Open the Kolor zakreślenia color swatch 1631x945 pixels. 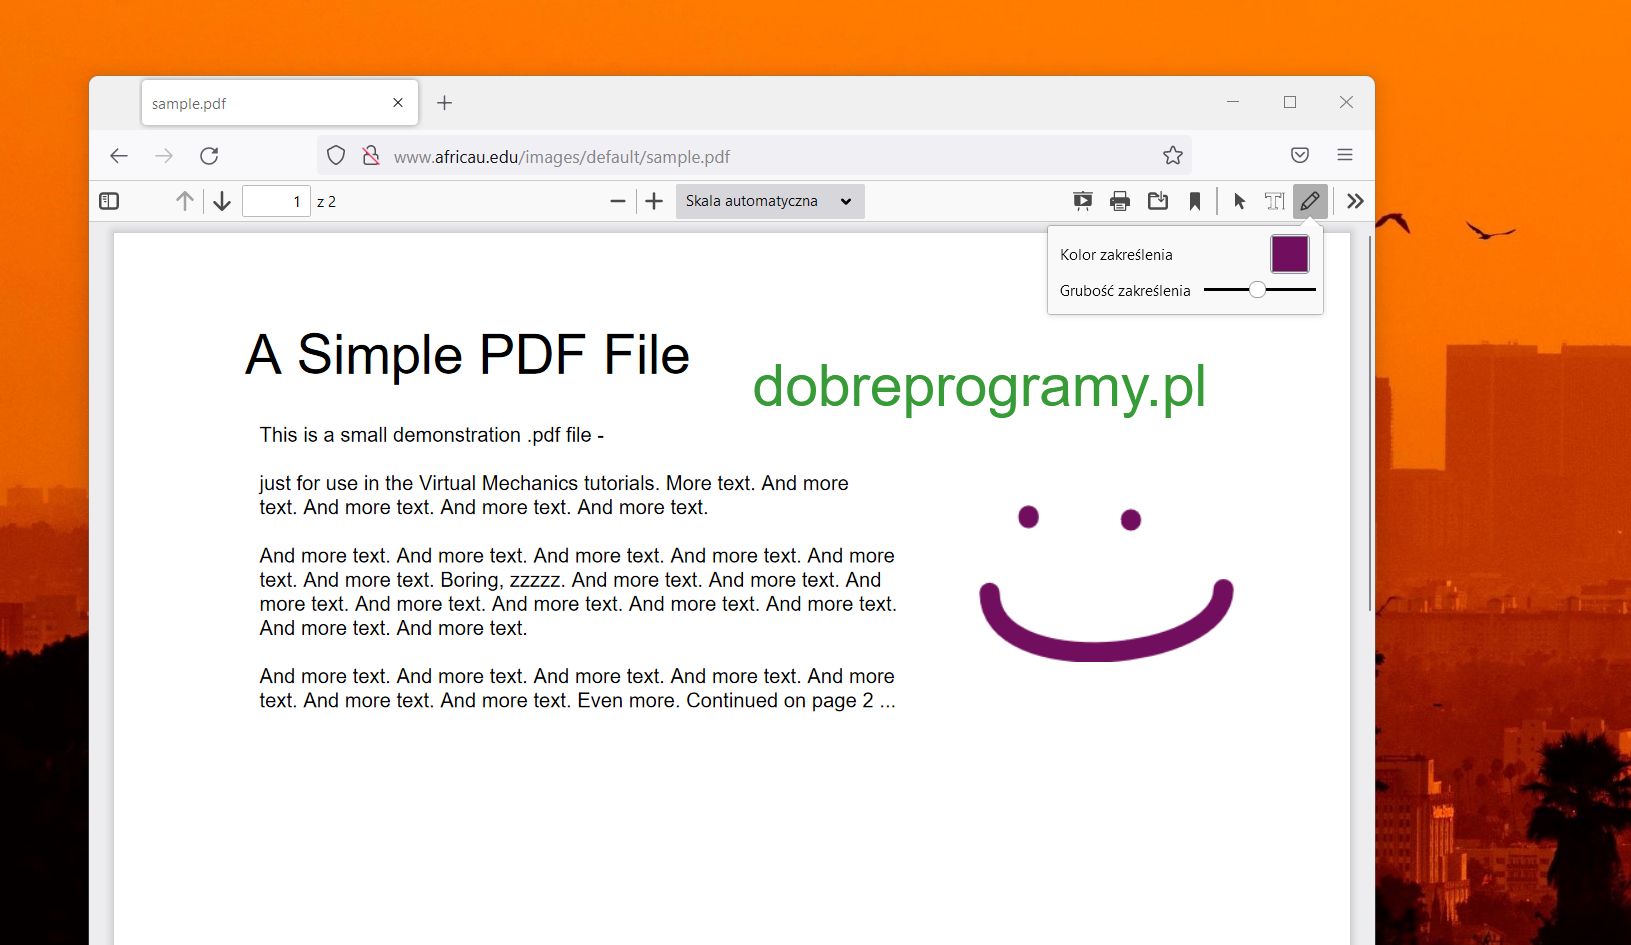[x=1290, y=254]
